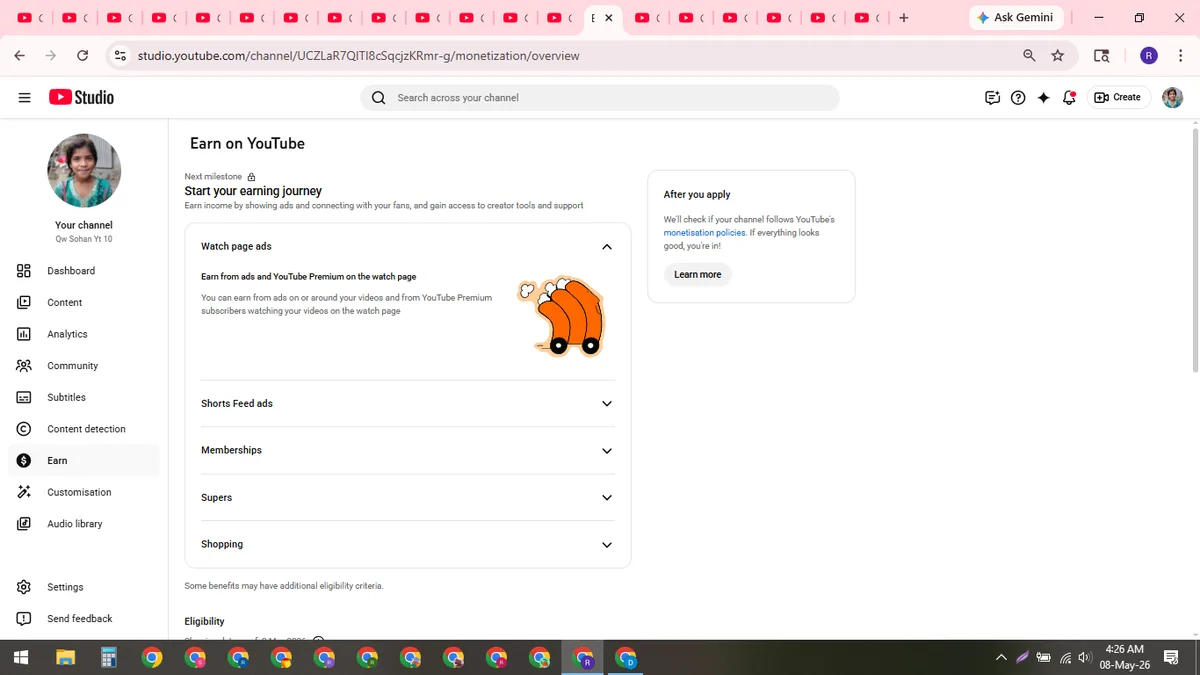
Task: Click the Learn more button
Action: pos(698,274)
